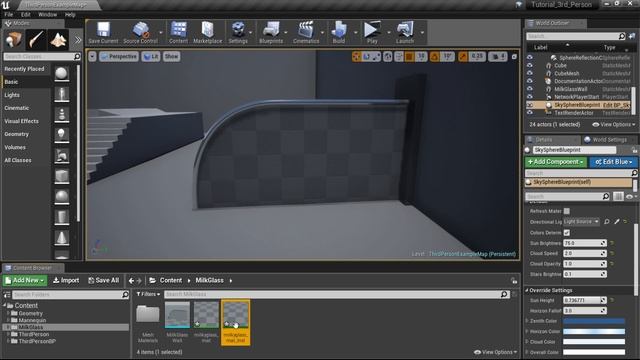Click the browse magnifier icon beside Light Source
The width and height of the screenshot is (640, 360).
[x=607, y=222]
